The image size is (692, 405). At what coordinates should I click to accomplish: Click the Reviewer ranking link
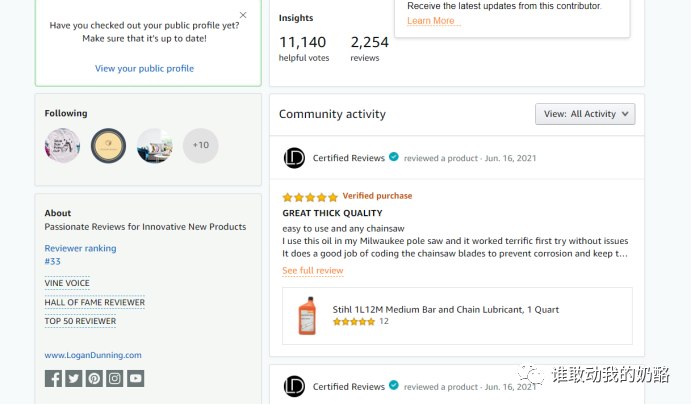coord(80,248)
